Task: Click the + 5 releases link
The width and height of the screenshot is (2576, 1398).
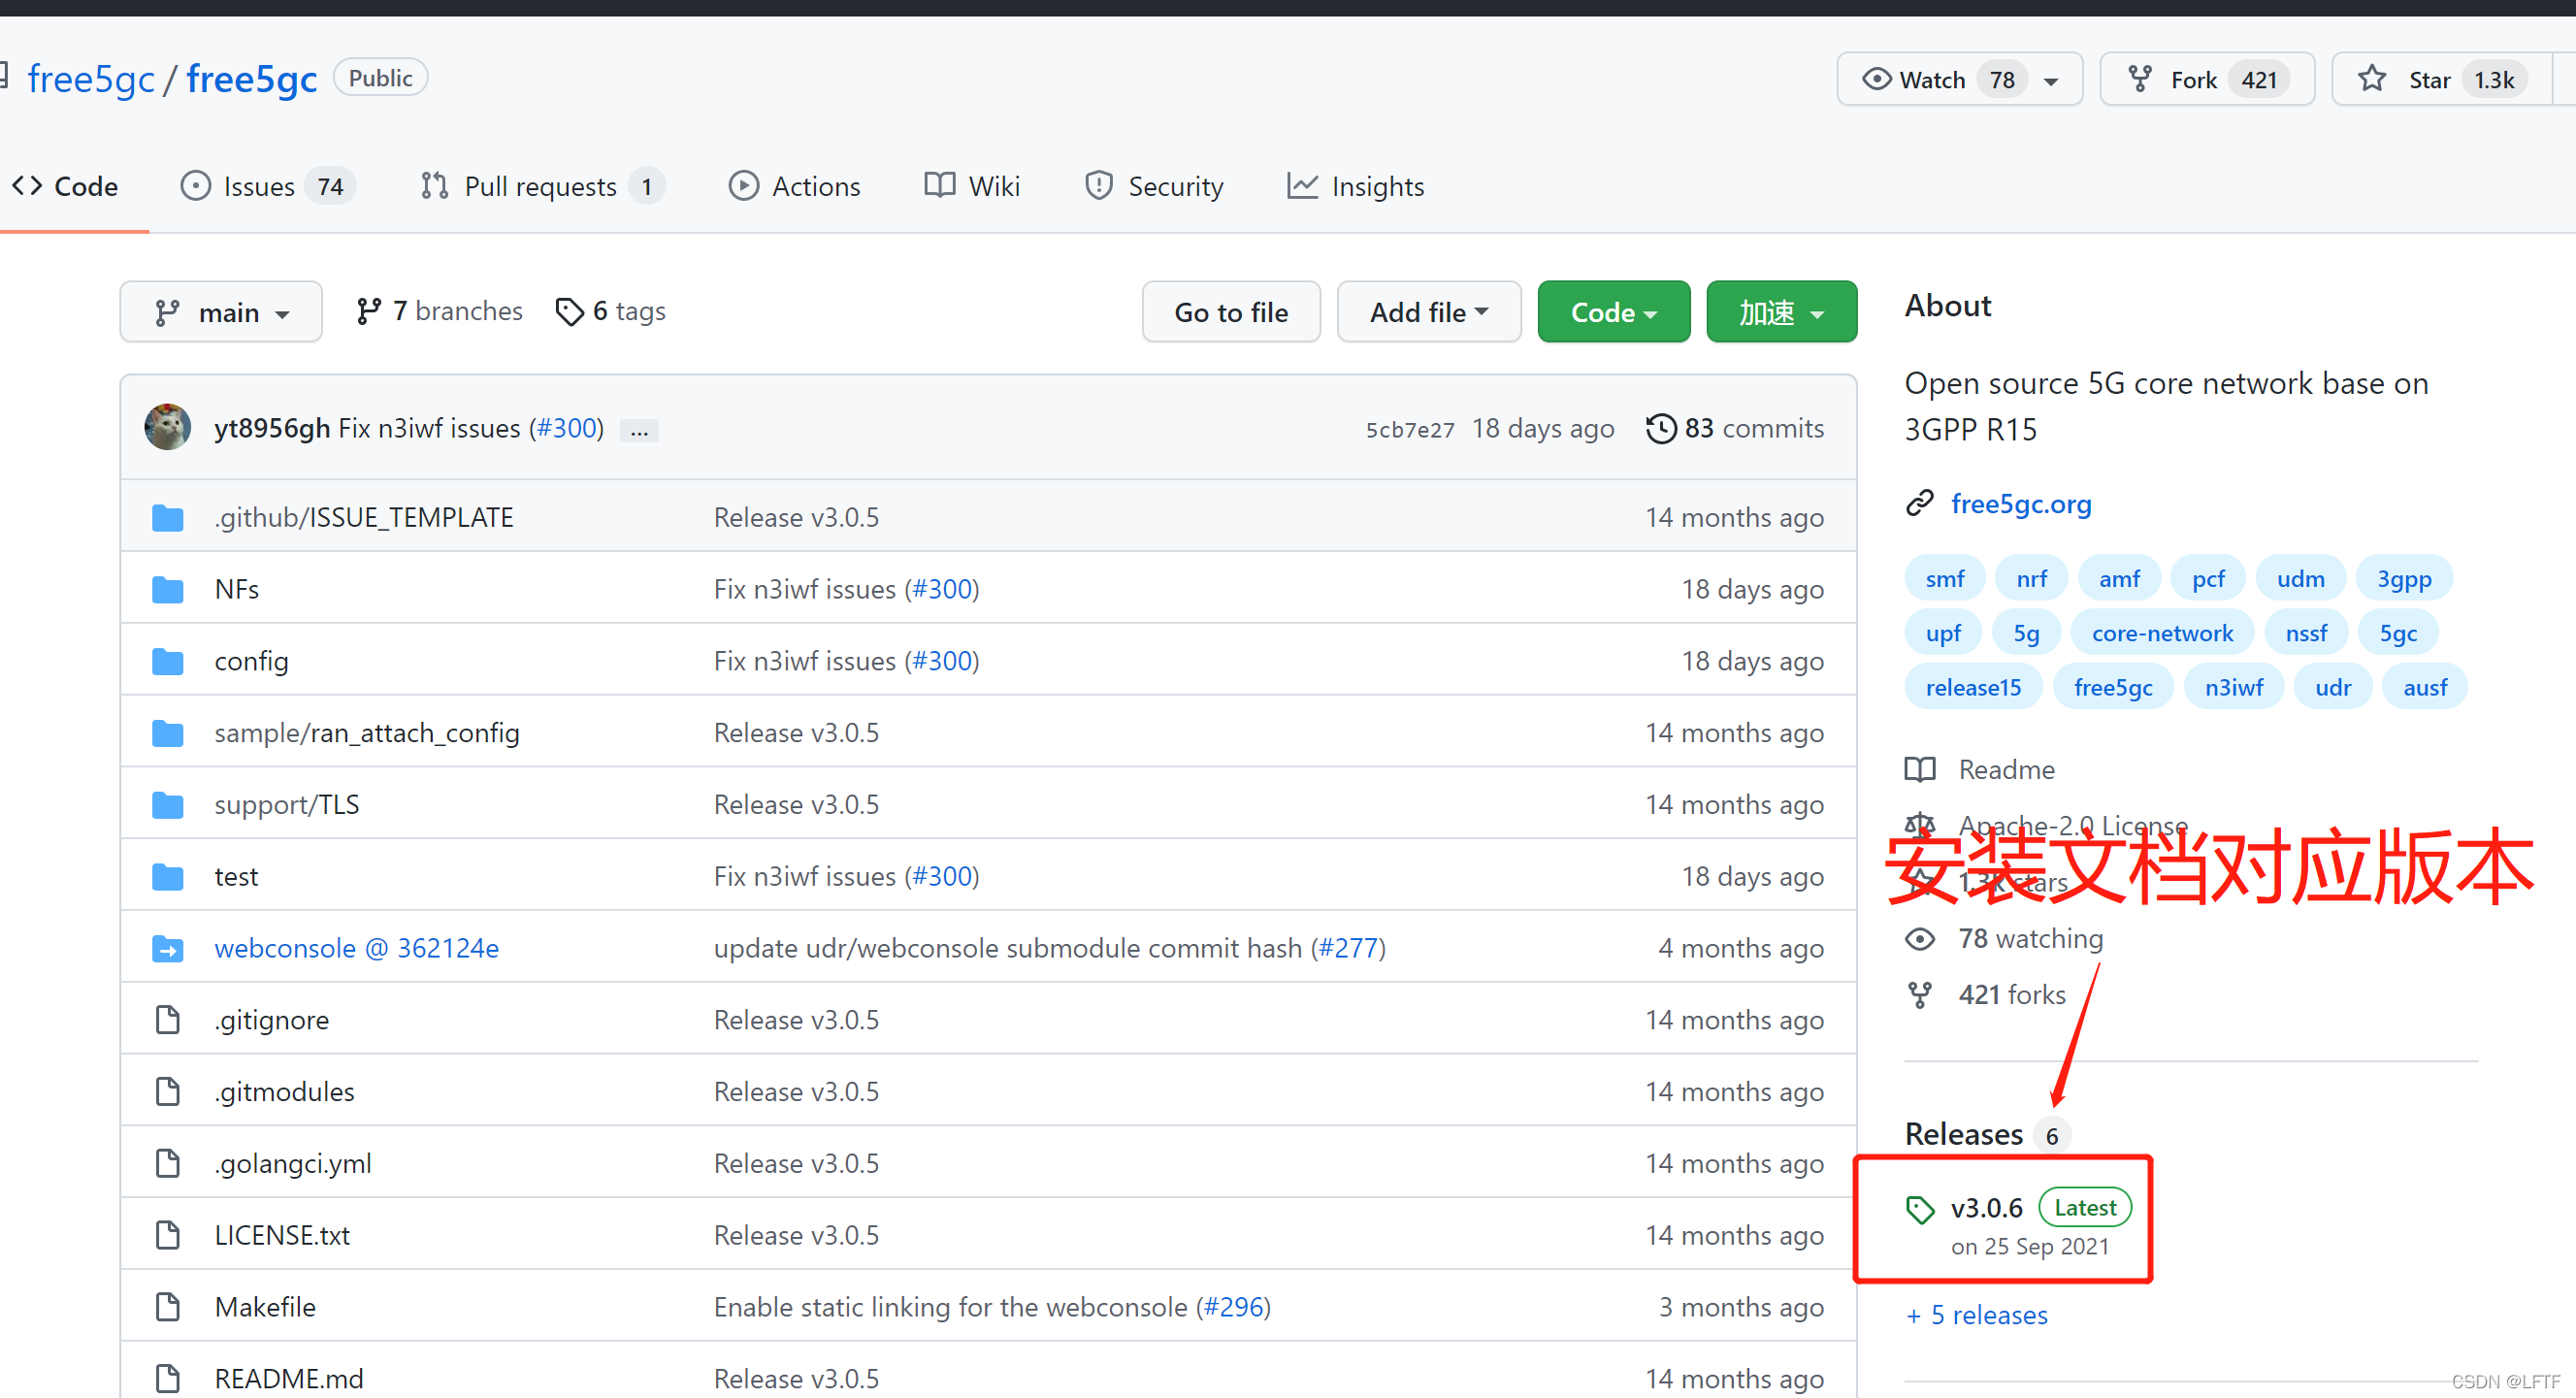Action: tap(1975, 1314)
